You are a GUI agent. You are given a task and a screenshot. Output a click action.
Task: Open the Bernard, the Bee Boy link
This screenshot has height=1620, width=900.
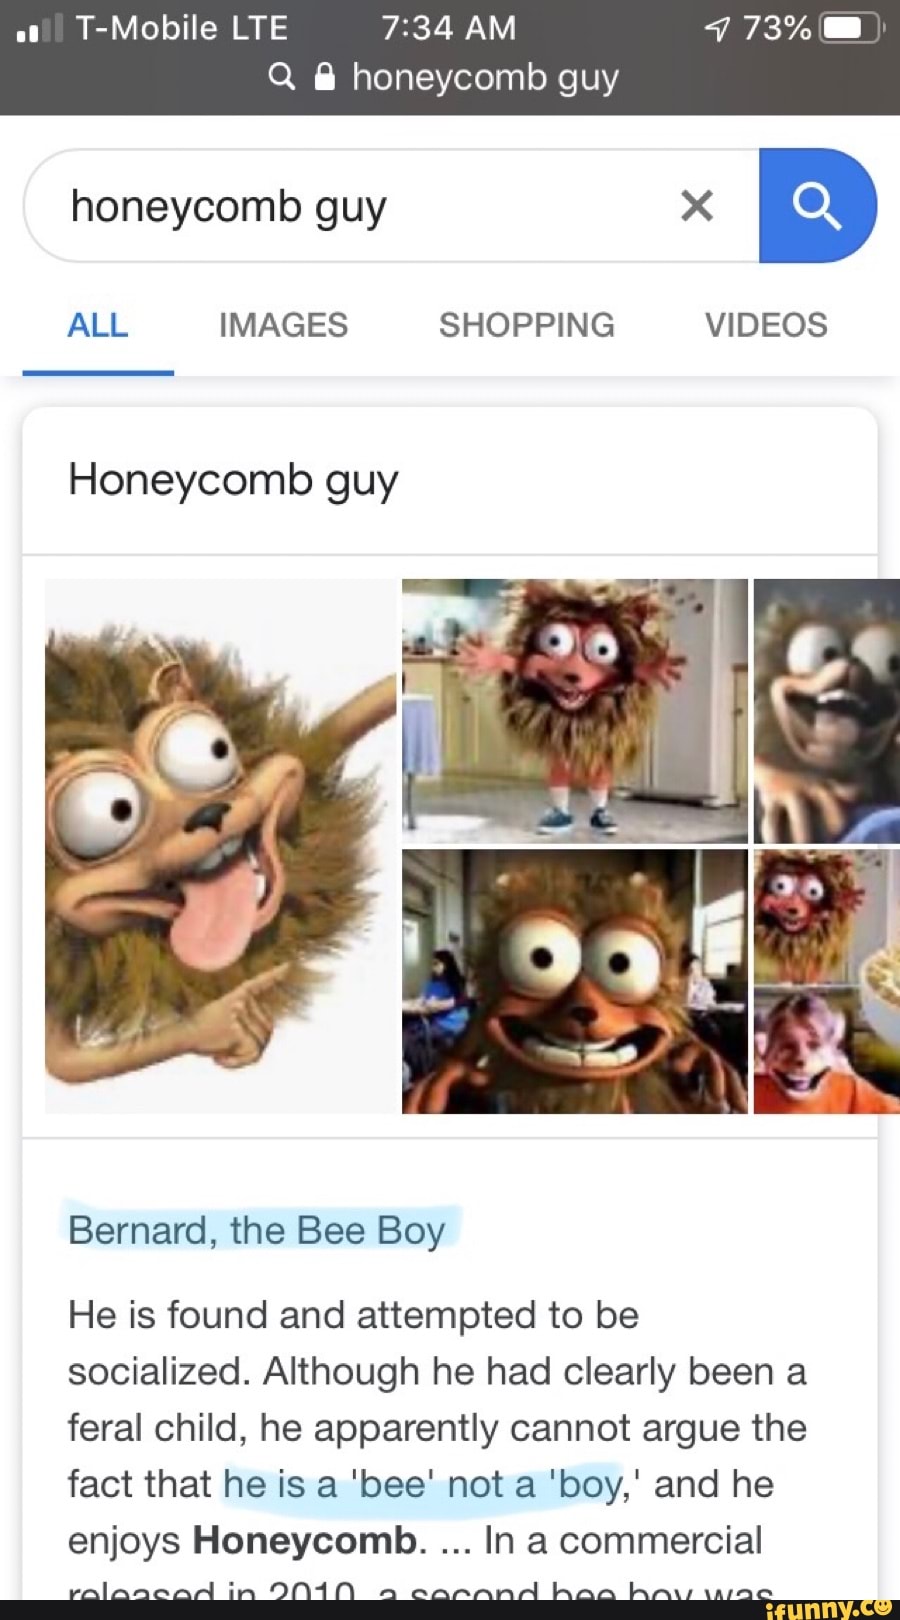256,1230
